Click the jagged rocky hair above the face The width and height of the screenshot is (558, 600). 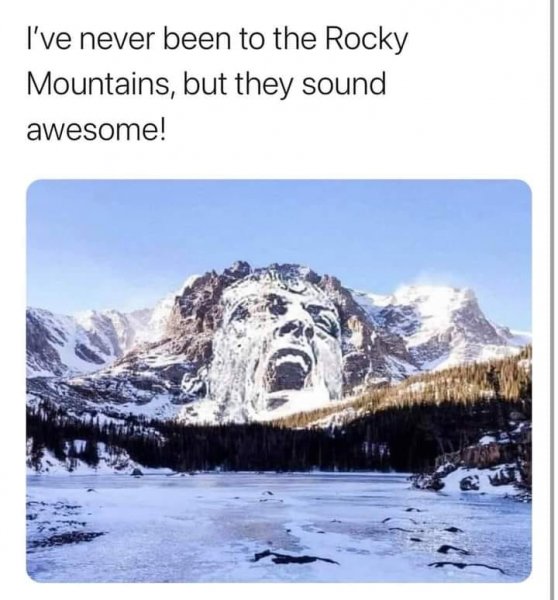268,277
